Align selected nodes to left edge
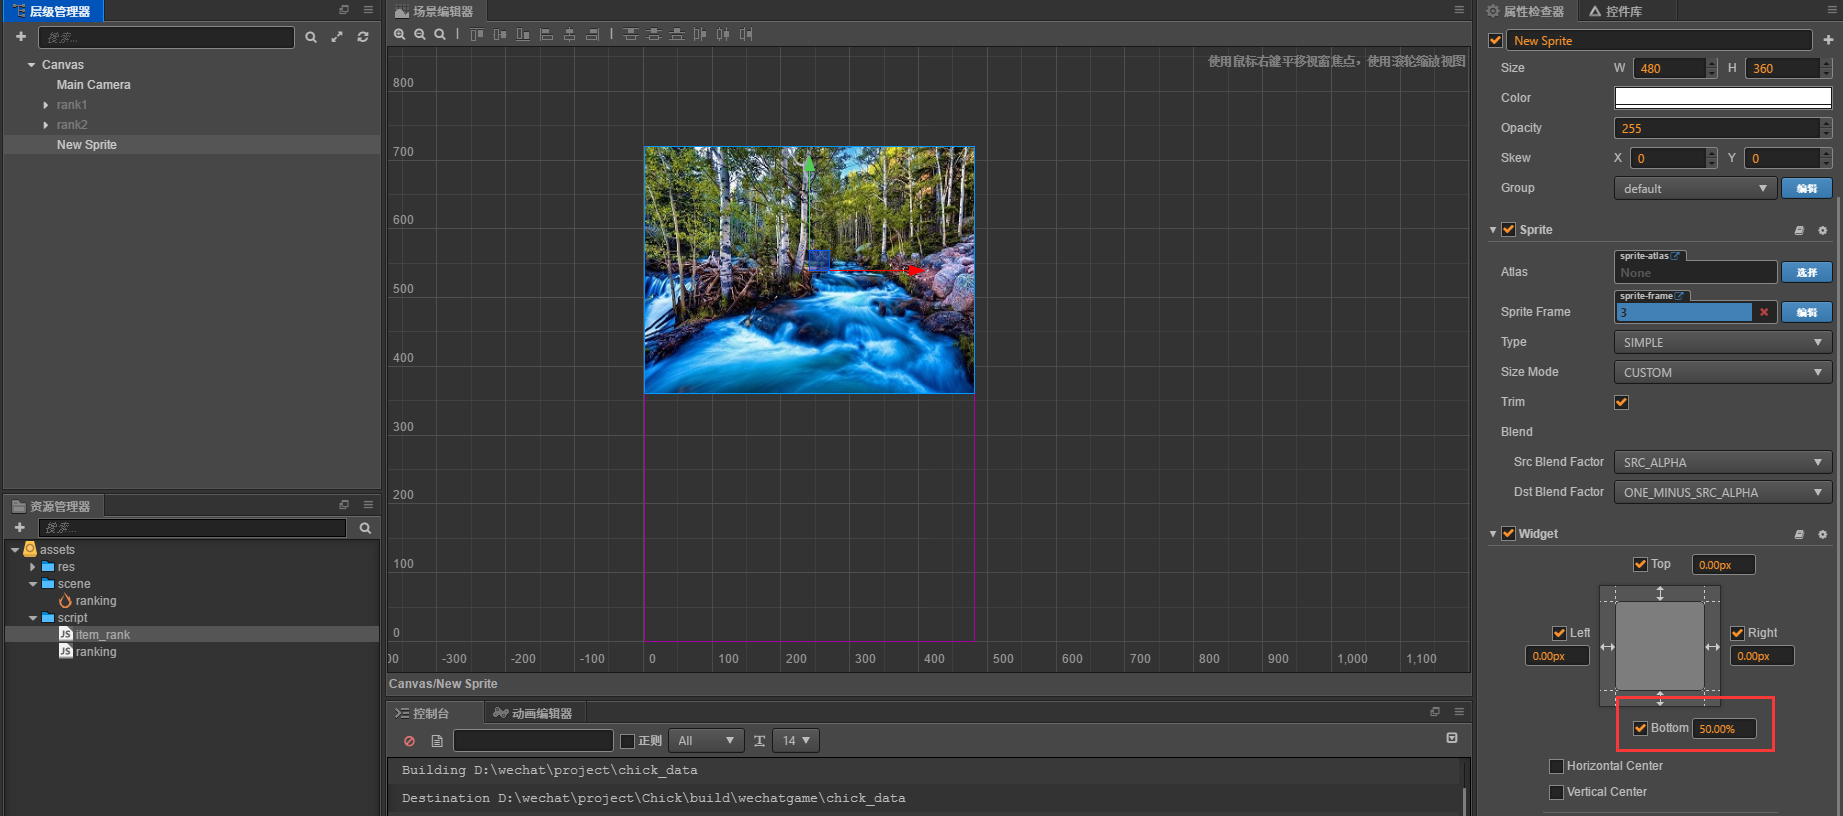The width and height of the screenshot is (1843, 816). click(x=546, y=34)
